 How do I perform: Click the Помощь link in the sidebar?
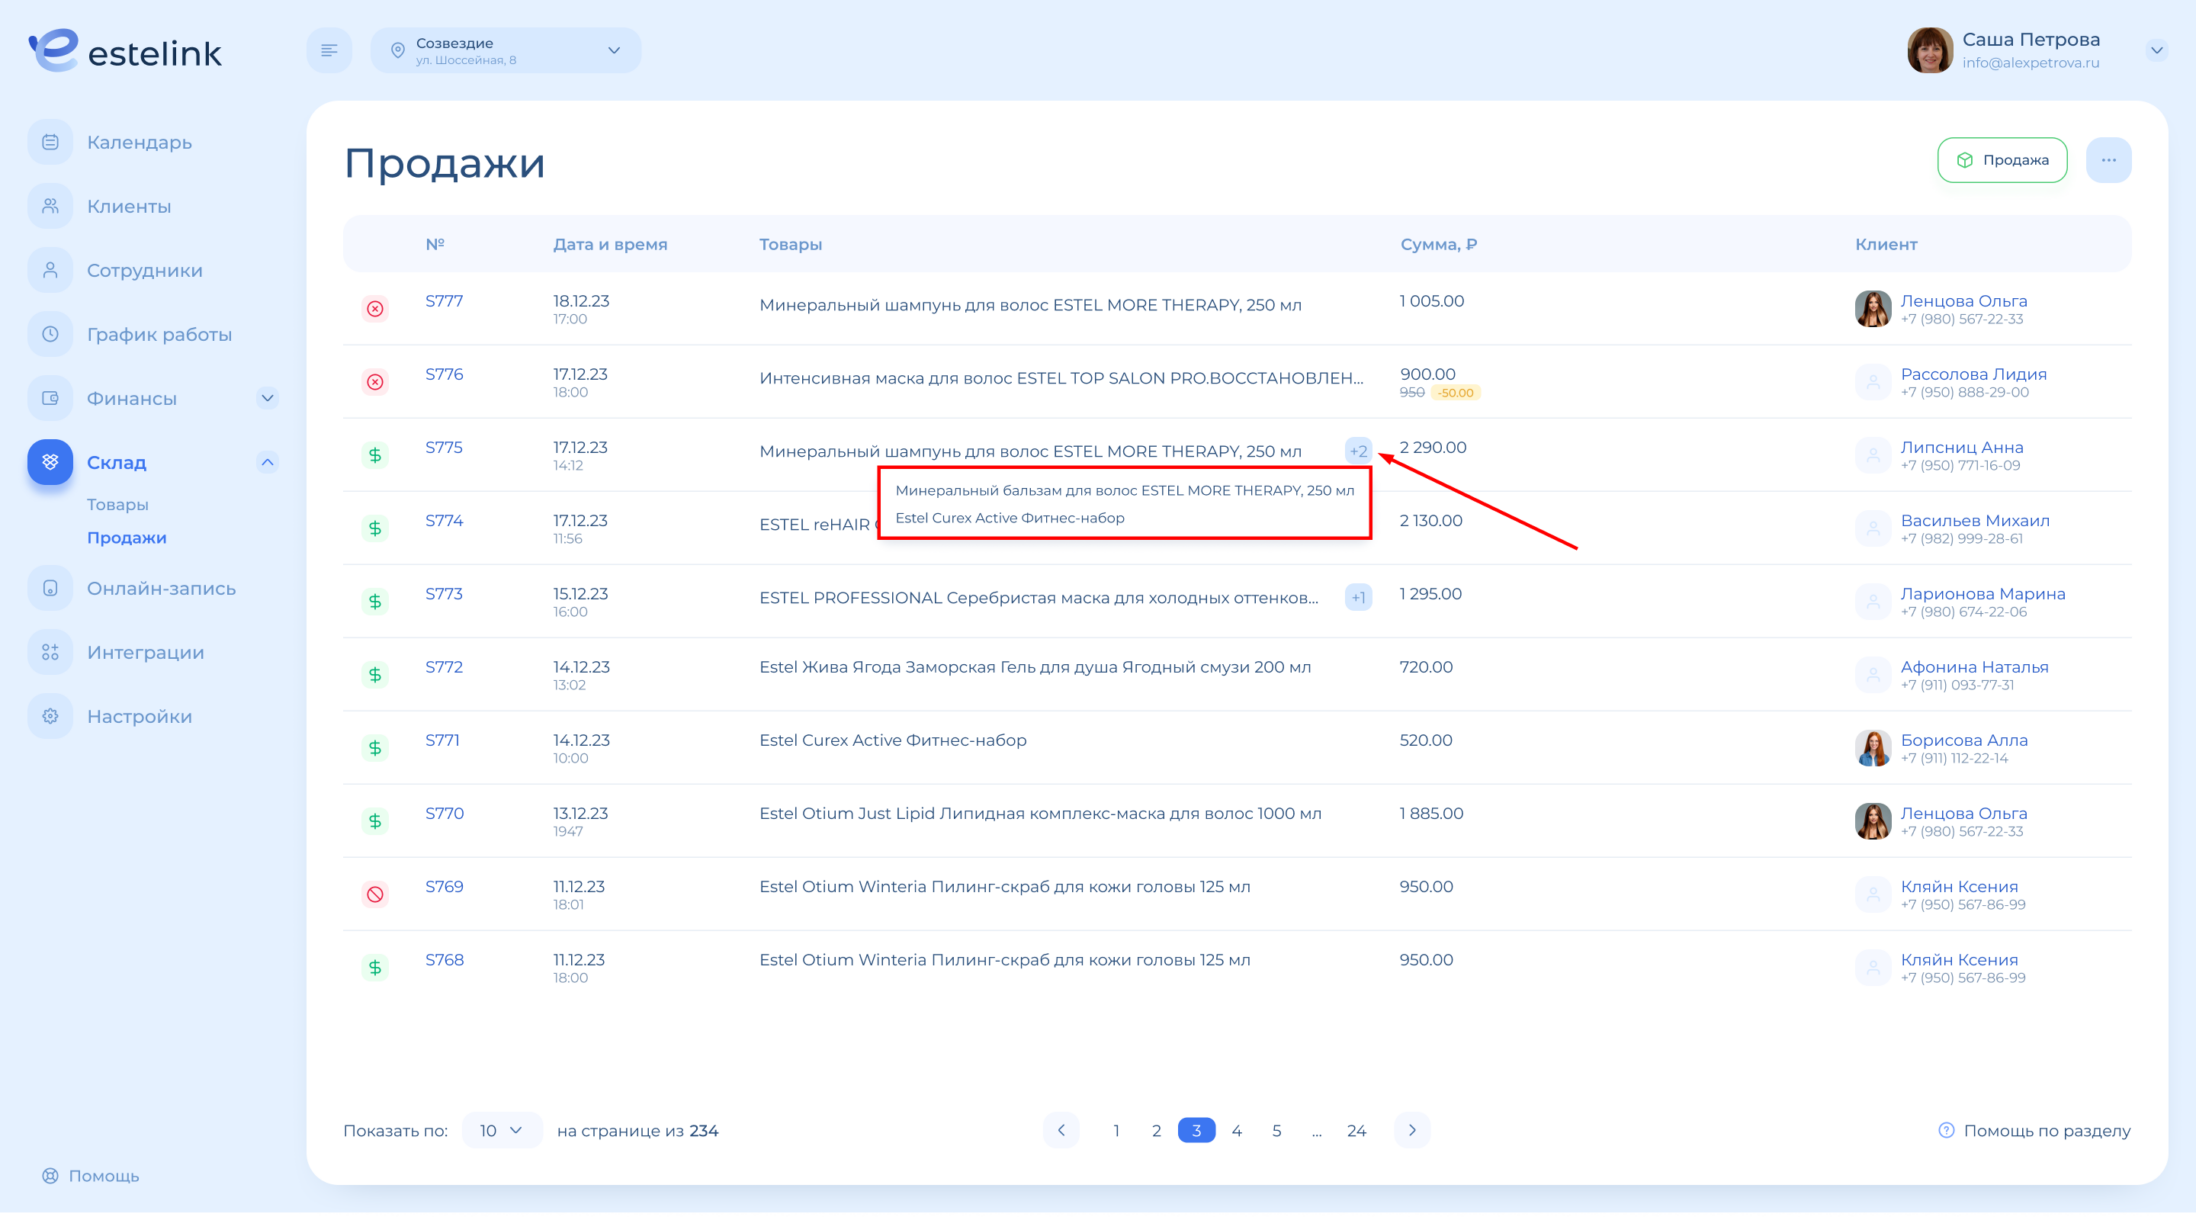91,1176
